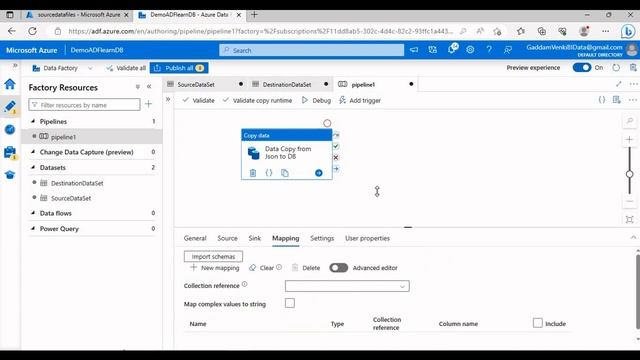Click the failure X output on activity
640x360 pixels.
[336, 158]
